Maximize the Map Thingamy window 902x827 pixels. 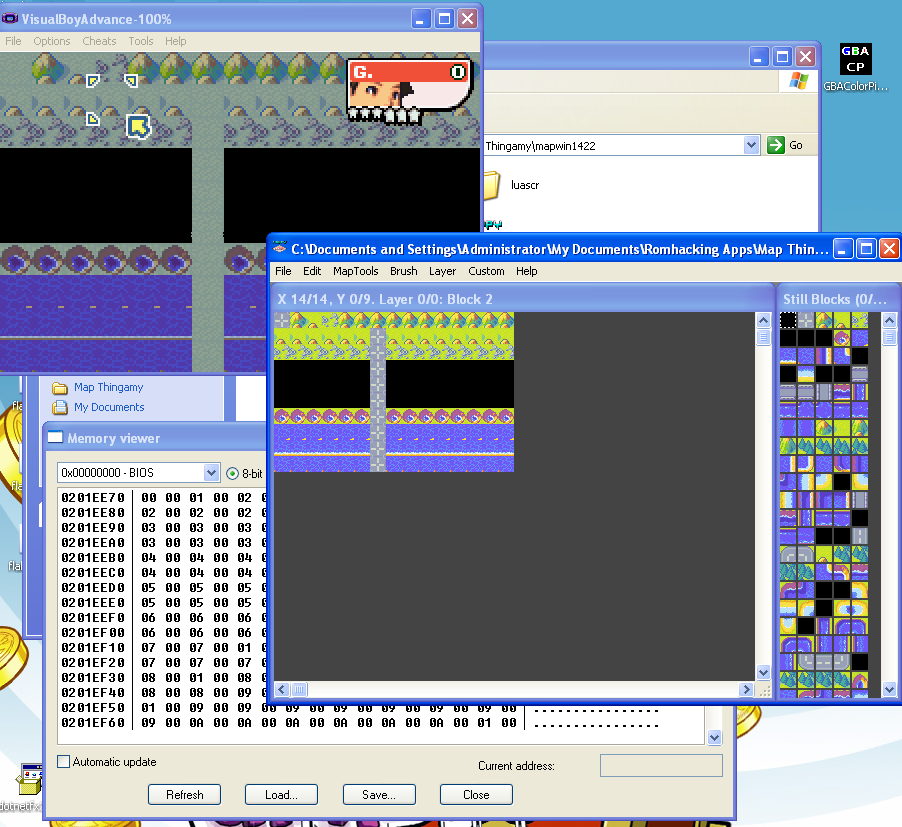[866, 248]
